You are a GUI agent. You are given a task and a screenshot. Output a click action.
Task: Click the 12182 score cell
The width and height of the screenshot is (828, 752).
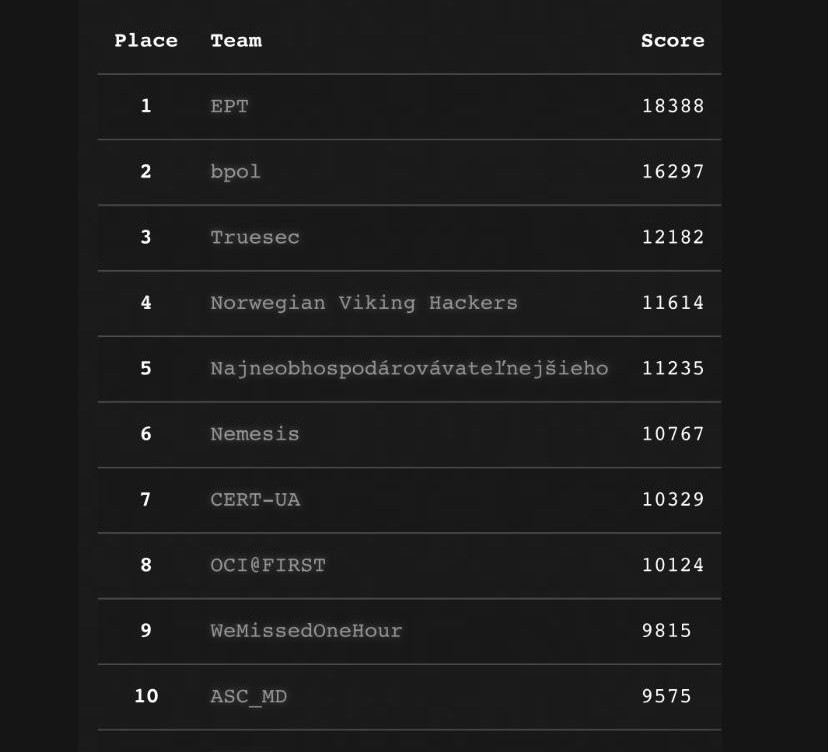673,237
